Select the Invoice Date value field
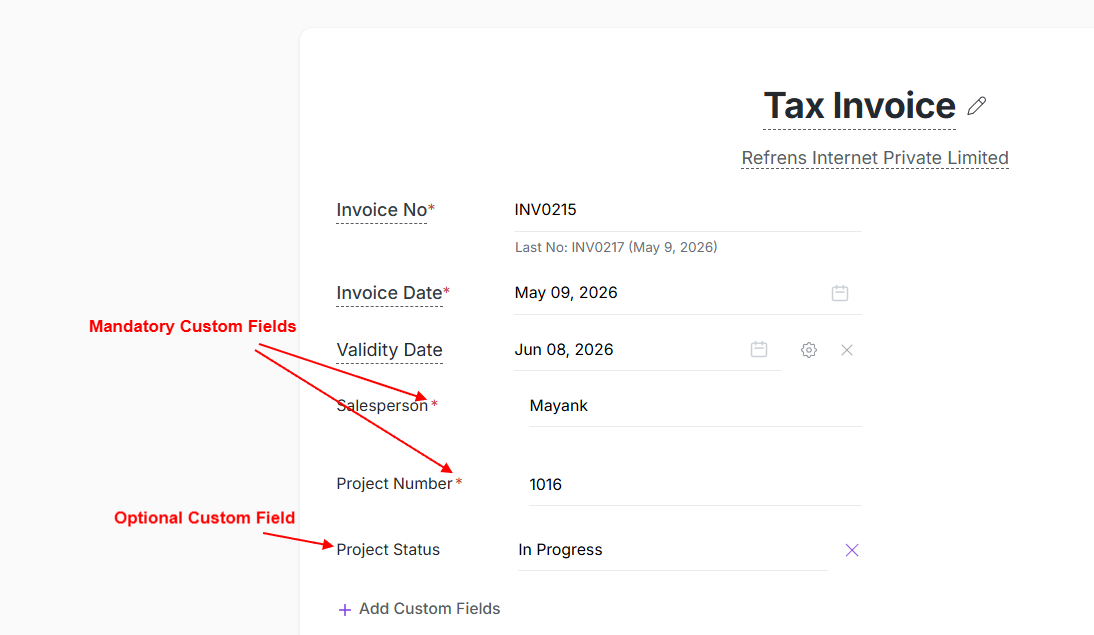This screenshot has height=635, width=1094. click(x=665, y=293)
